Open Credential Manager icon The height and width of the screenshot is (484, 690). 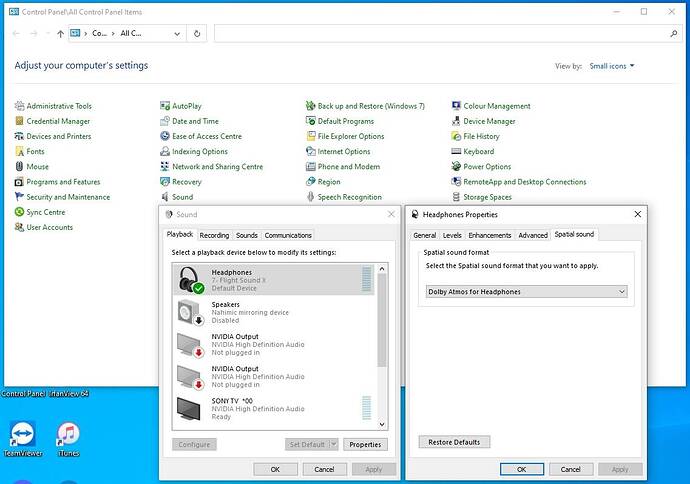[x=19, y=121]
